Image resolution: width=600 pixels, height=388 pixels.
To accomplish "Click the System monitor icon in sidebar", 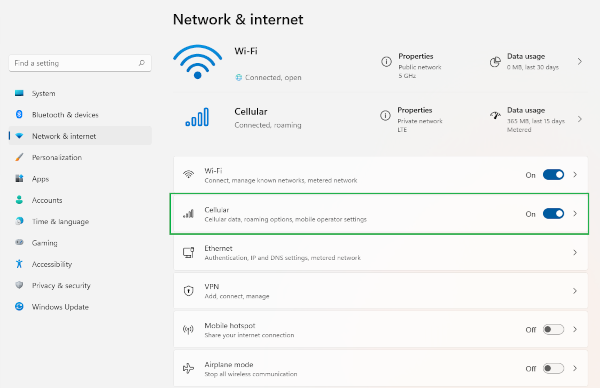I will [x=19, y=93].
